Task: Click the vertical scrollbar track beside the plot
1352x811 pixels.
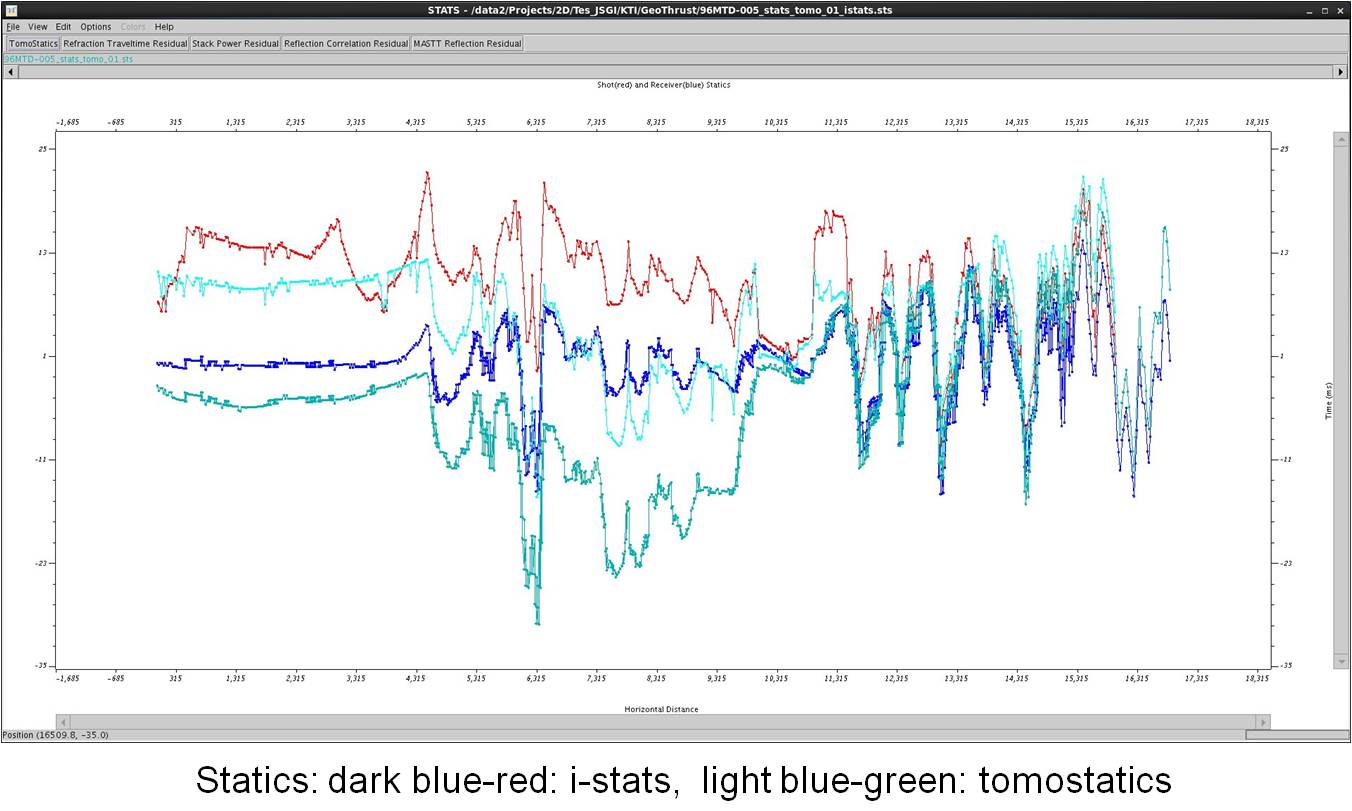Action: [x=1341, y=400]
